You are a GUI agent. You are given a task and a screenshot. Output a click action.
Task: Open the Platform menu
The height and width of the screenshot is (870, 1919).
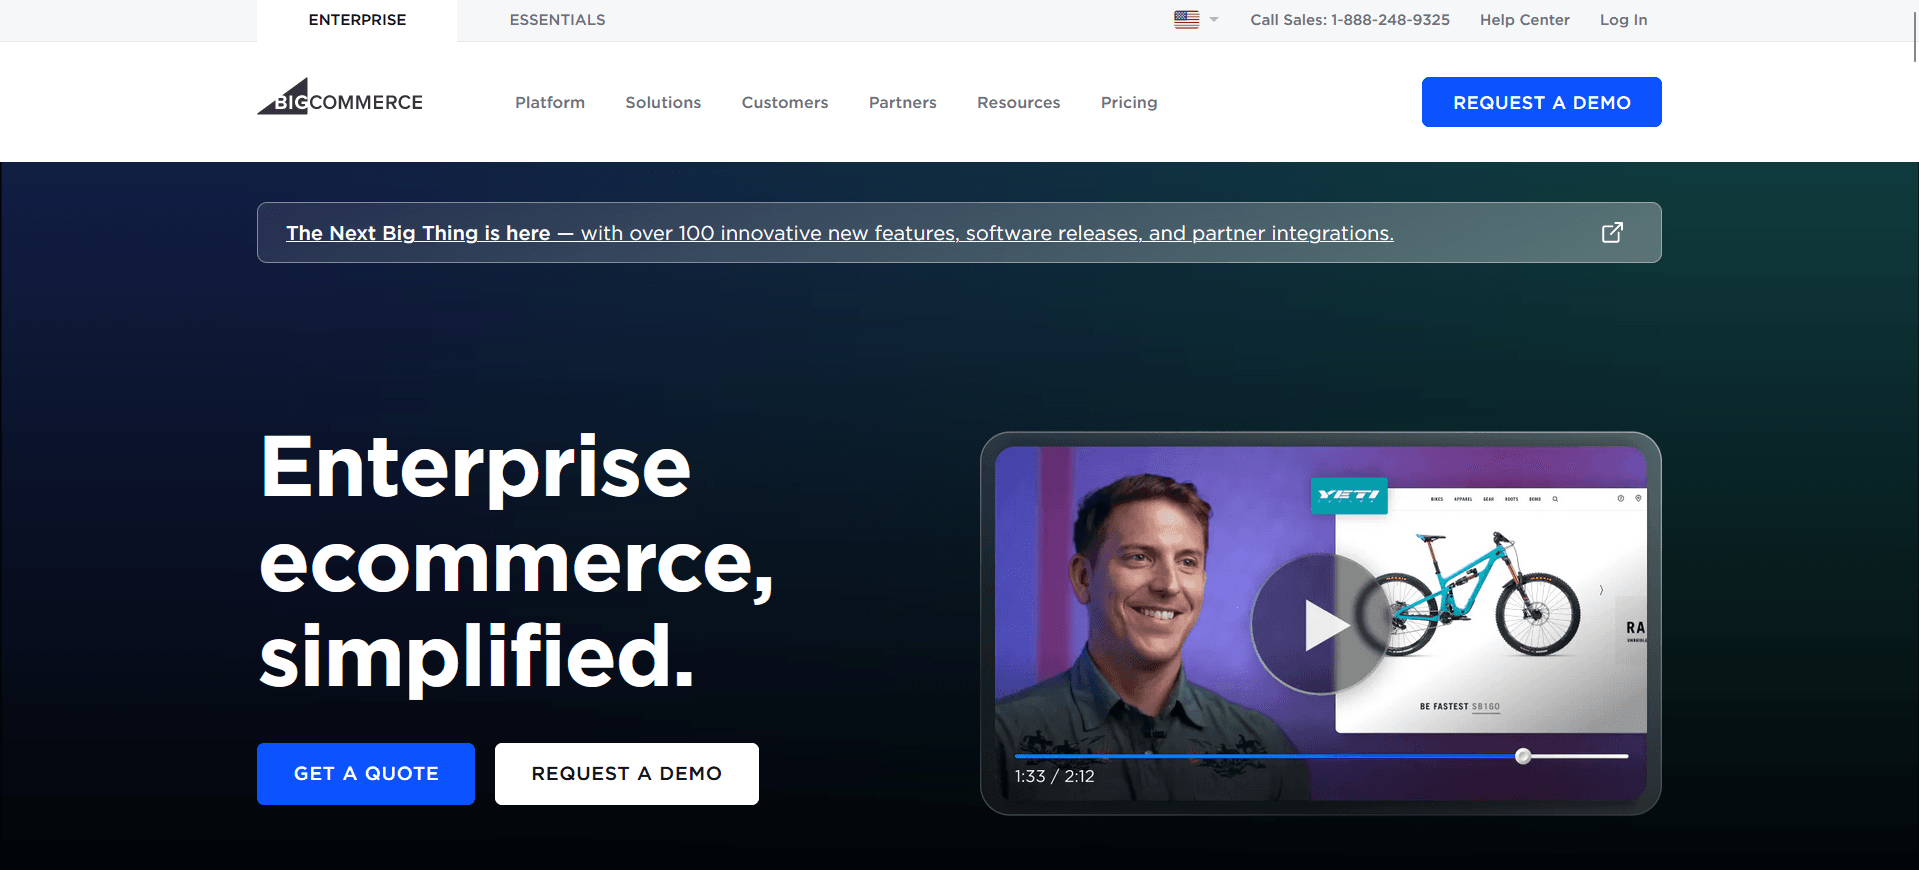pyautogui.click(x=550, y=102)
